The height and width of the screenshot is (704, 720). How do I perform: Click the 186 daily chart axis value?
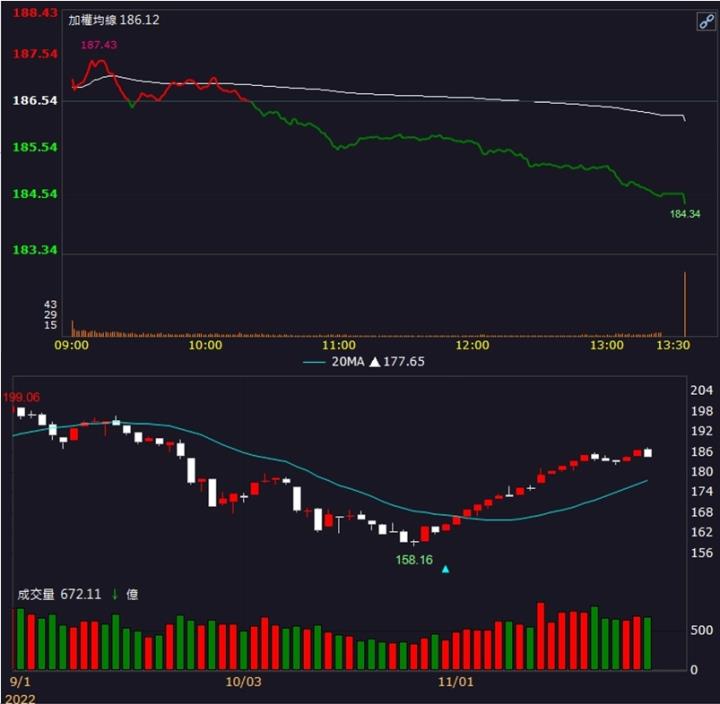point(702,451)
